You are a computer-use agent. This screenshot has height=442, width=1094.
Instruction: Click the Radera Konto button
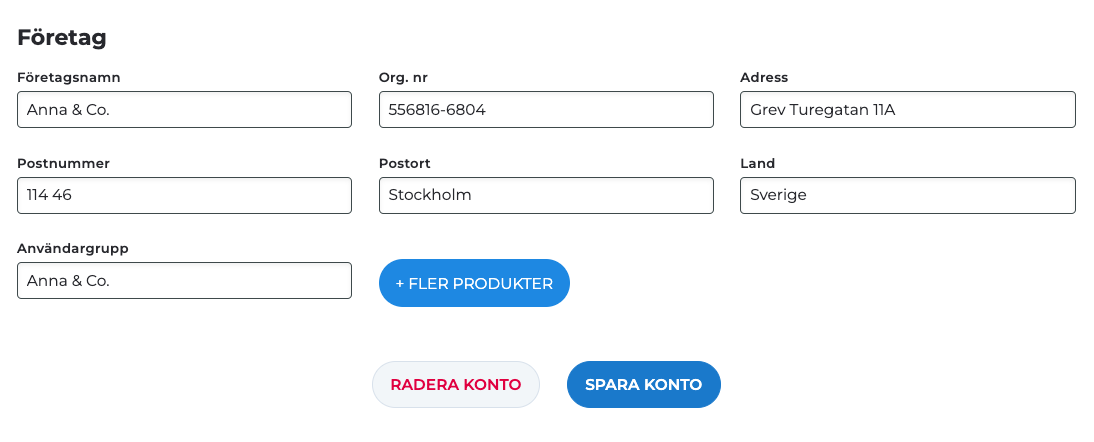(455, 385)
